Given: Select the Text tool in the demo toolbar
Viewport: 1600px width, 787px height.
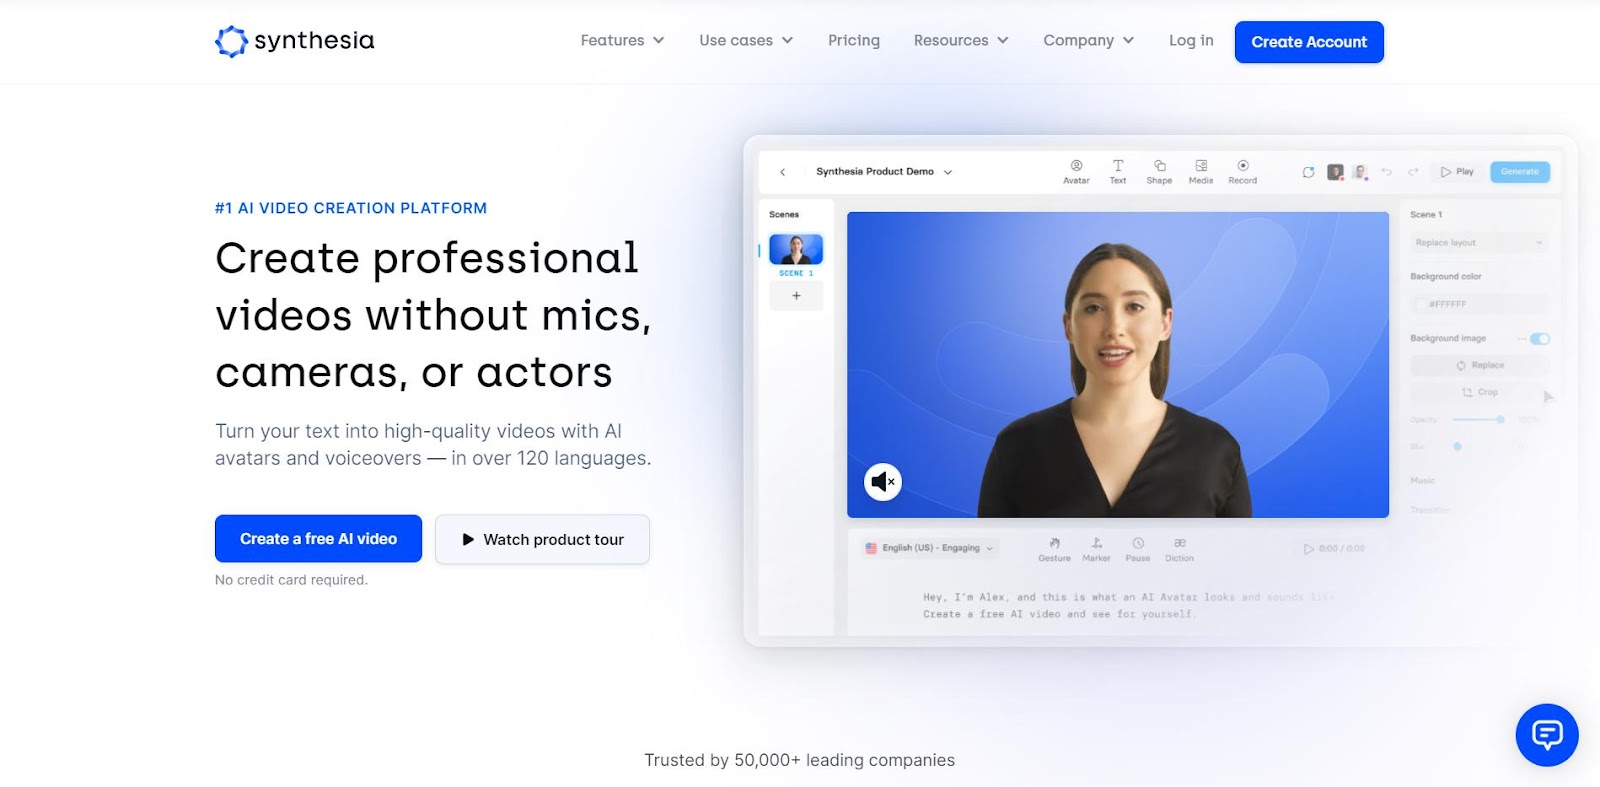Looking at the screenshot, I should coord(1118,172).
